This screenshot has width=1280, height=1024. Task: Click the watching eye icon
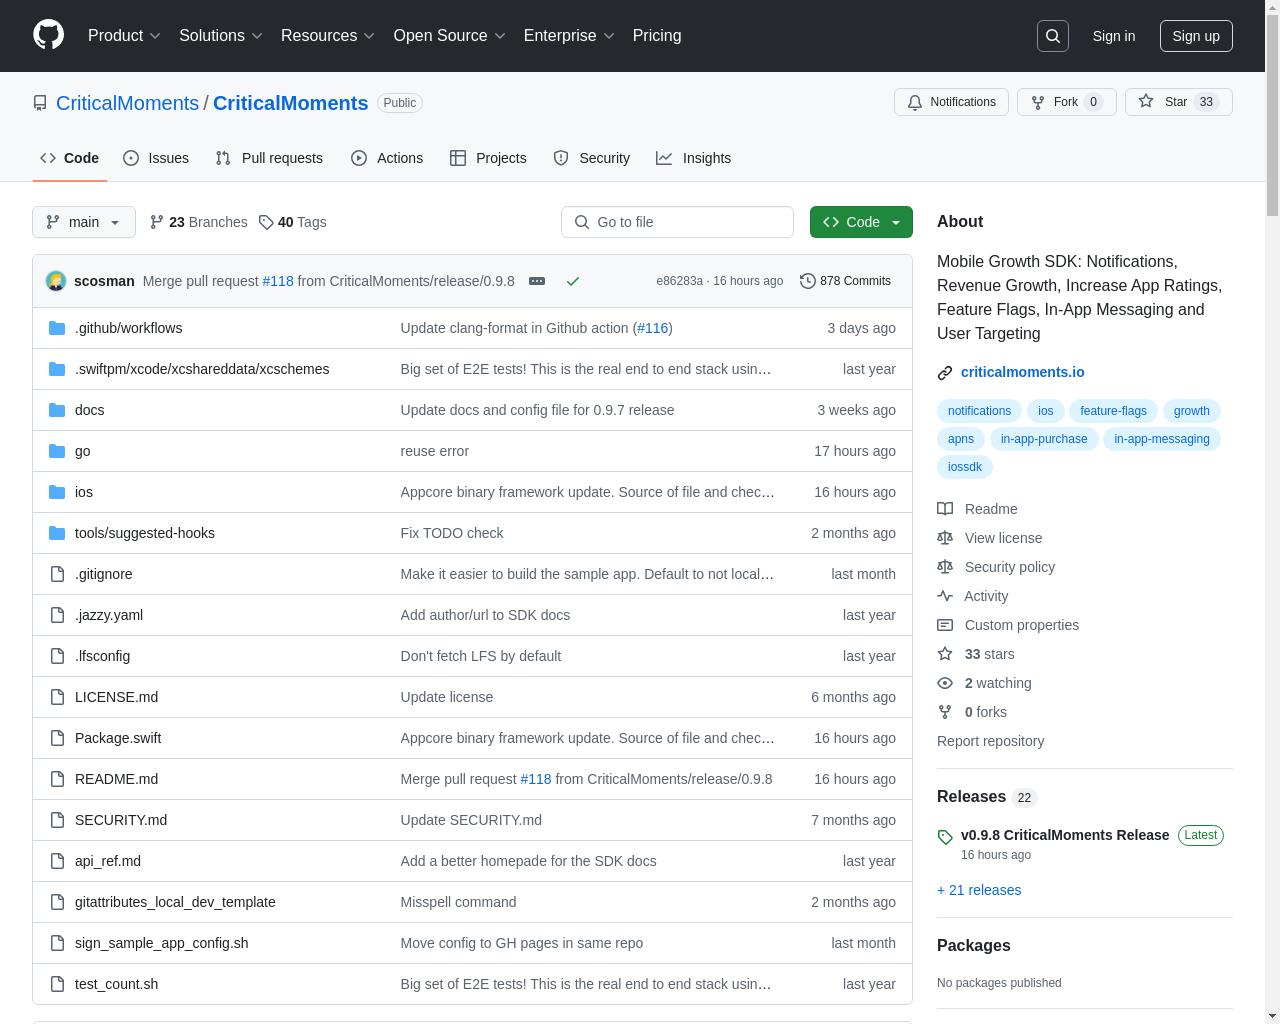tap(945, 683)
